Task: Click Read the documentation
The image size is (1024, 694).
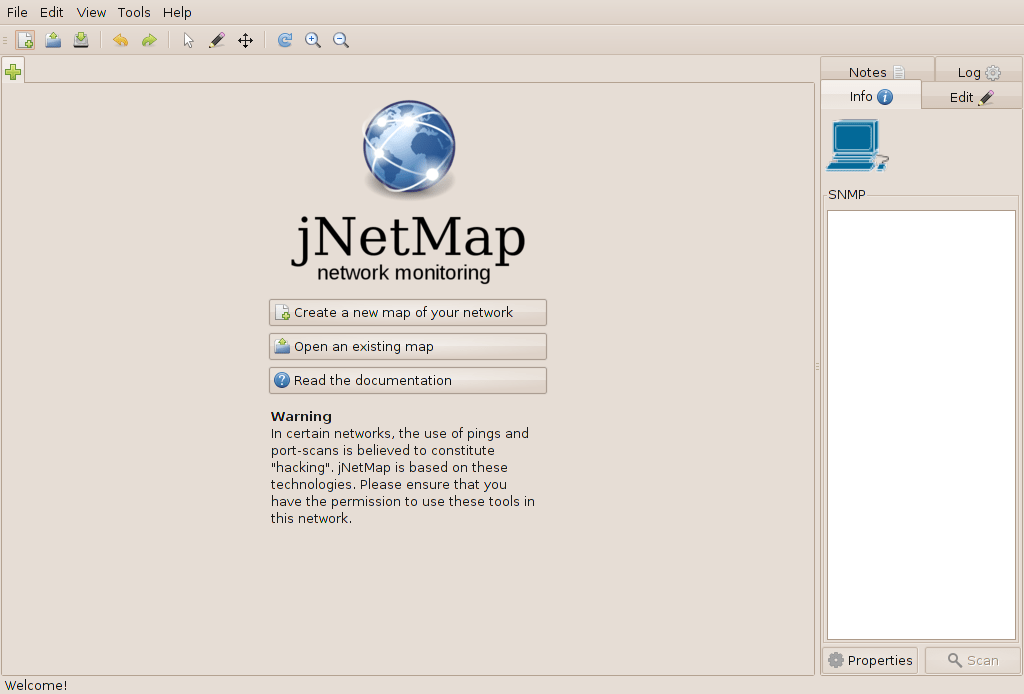Action: (407, 380)
